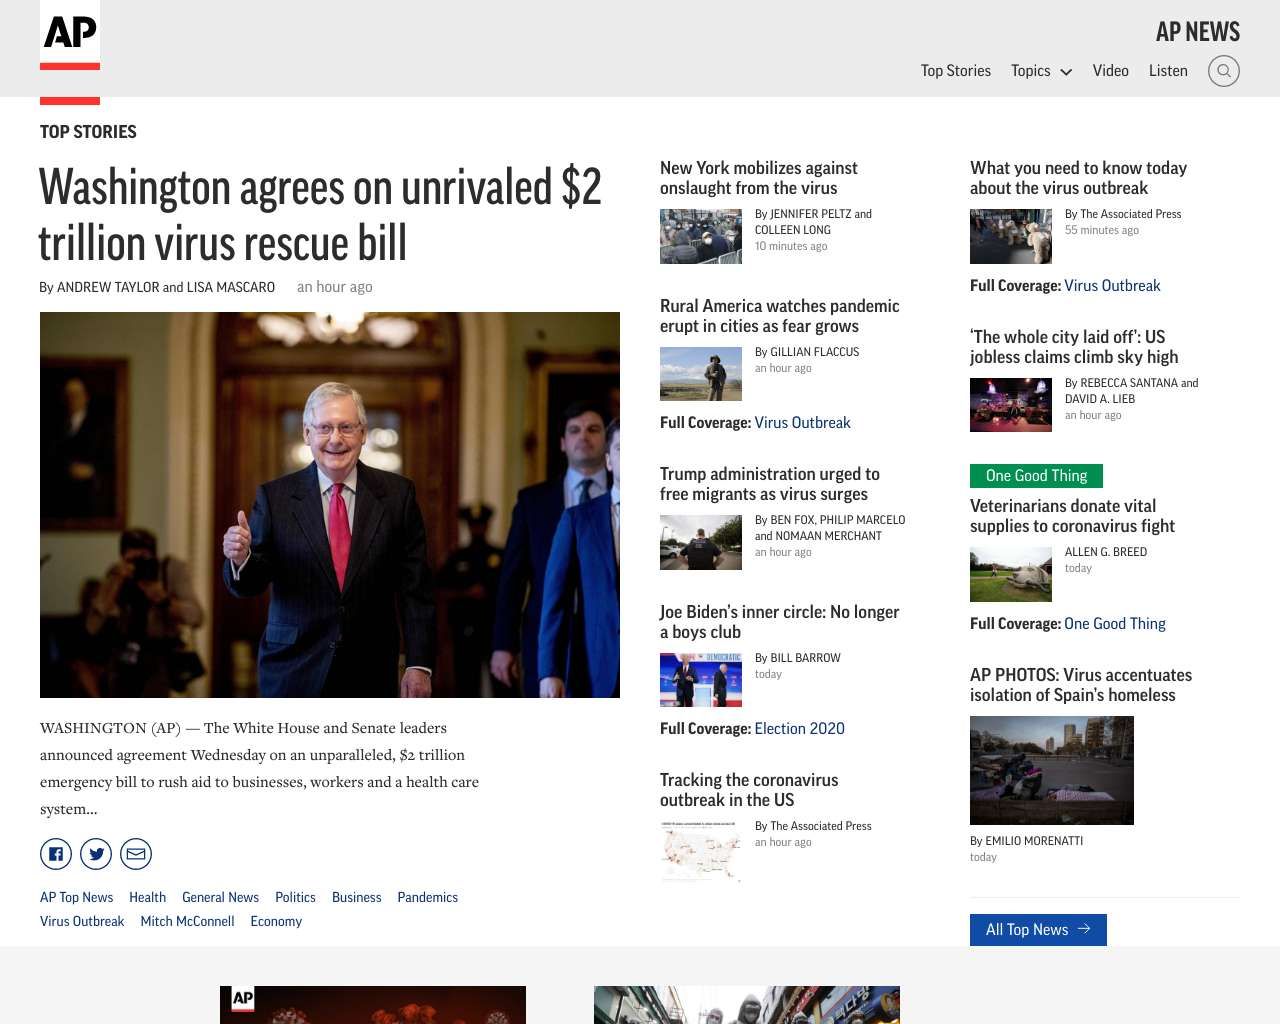Viewport: 1280px width, 1024px height.
Task: Open the Election 2020 full coverage link
Action: (x=799, y=729)
